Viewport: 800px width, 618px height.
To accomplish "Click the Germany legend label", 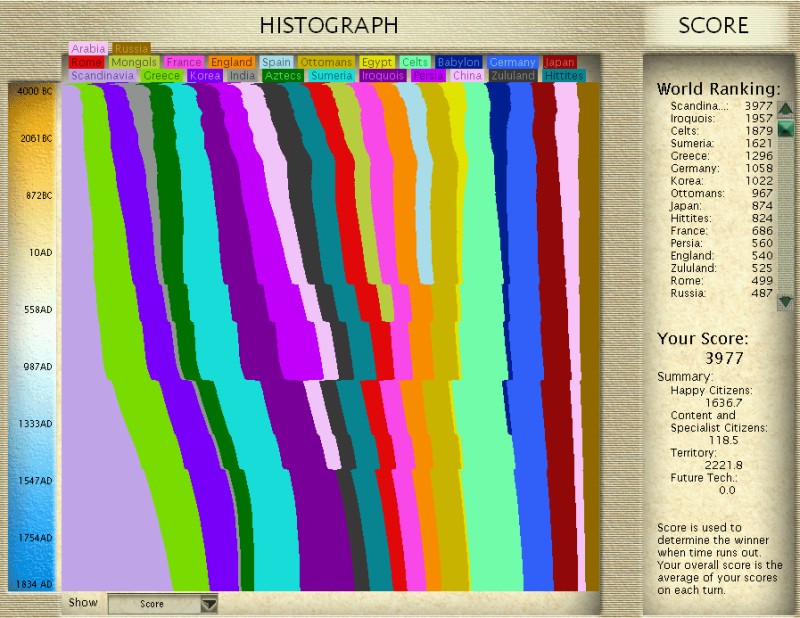I will 512,62.
